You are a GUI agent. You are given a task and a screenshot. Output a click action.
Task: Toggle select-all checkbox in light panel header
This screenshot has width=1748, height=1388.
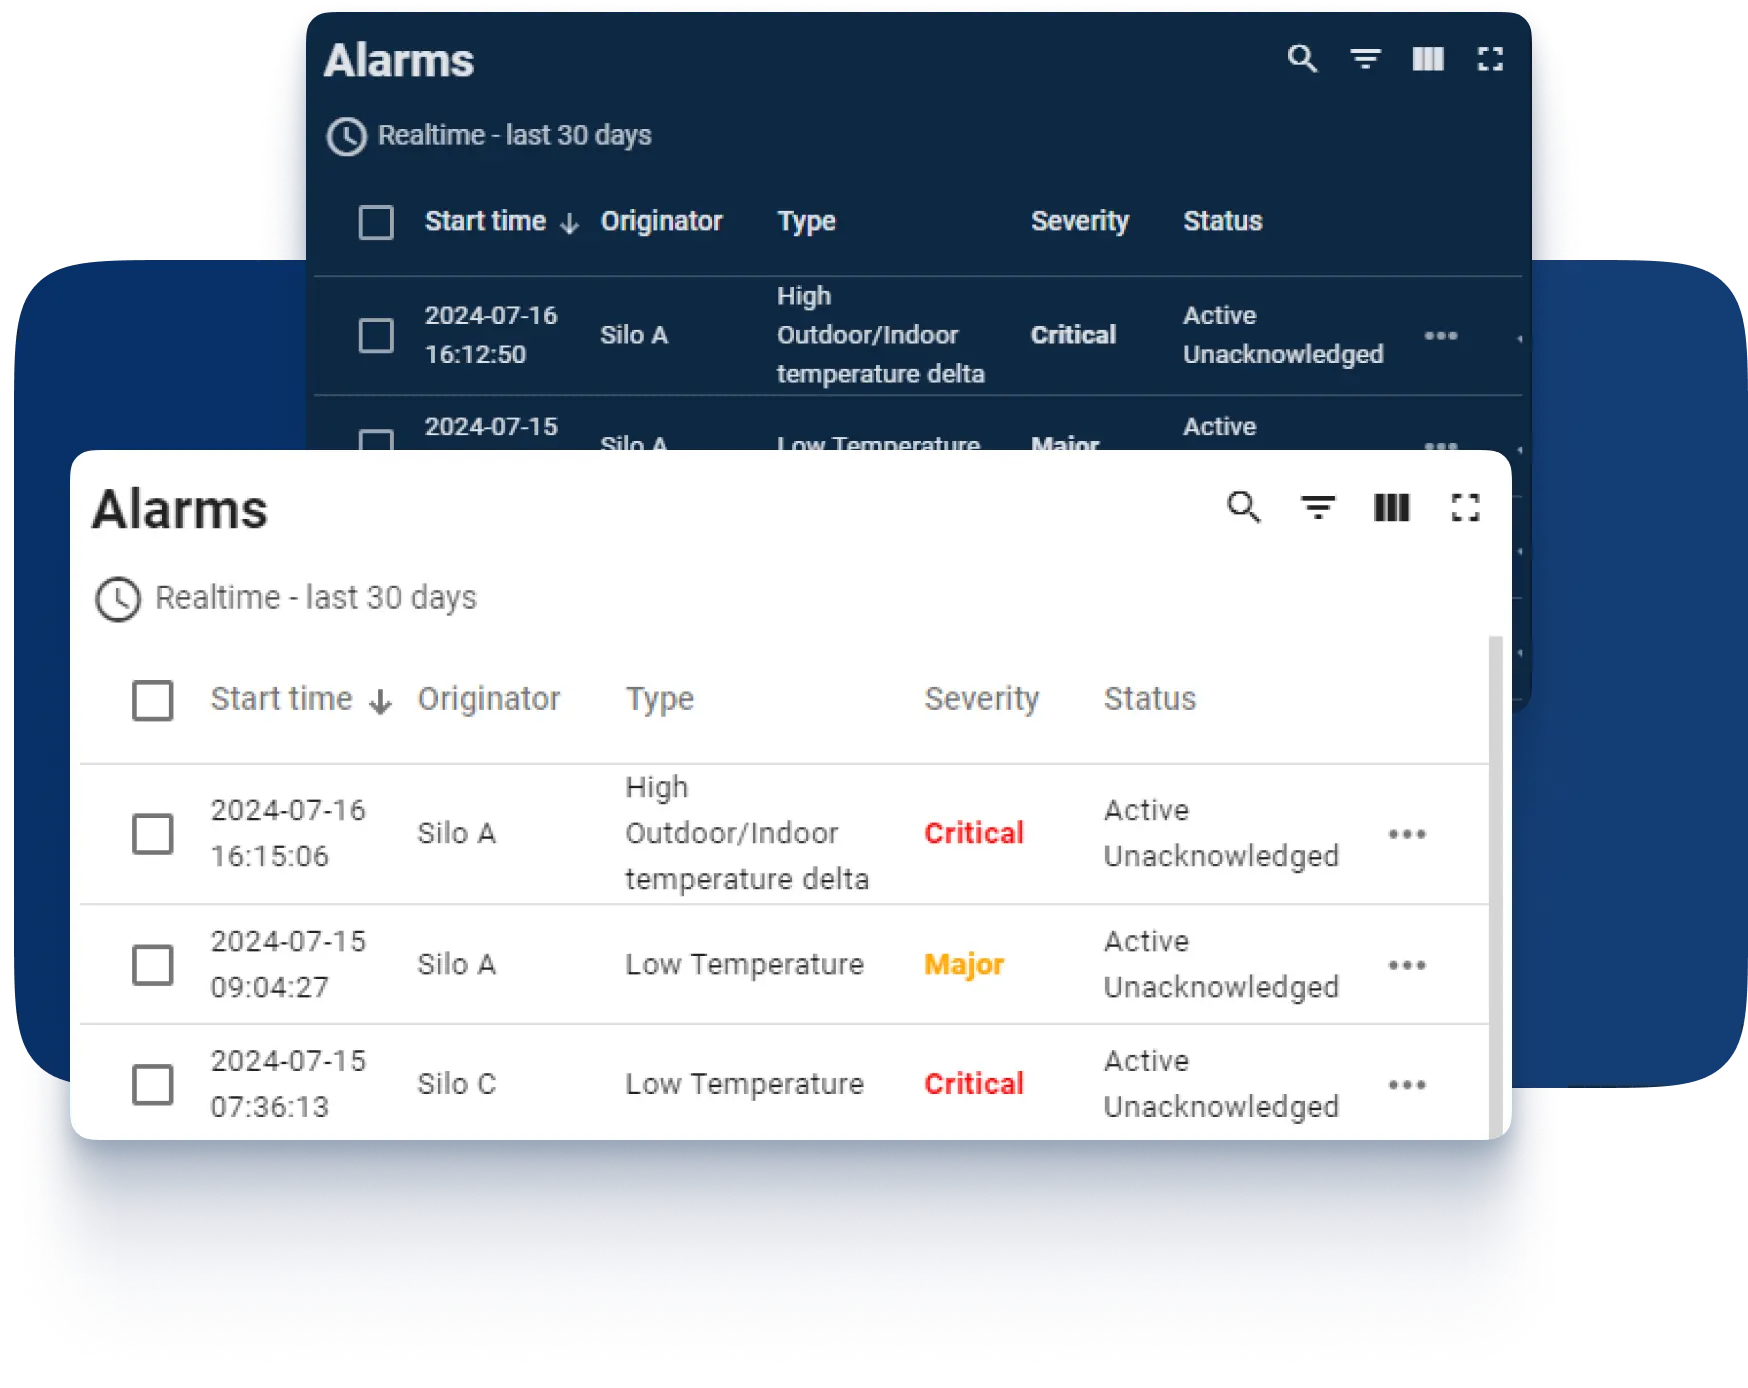click(x=153, y=700)
